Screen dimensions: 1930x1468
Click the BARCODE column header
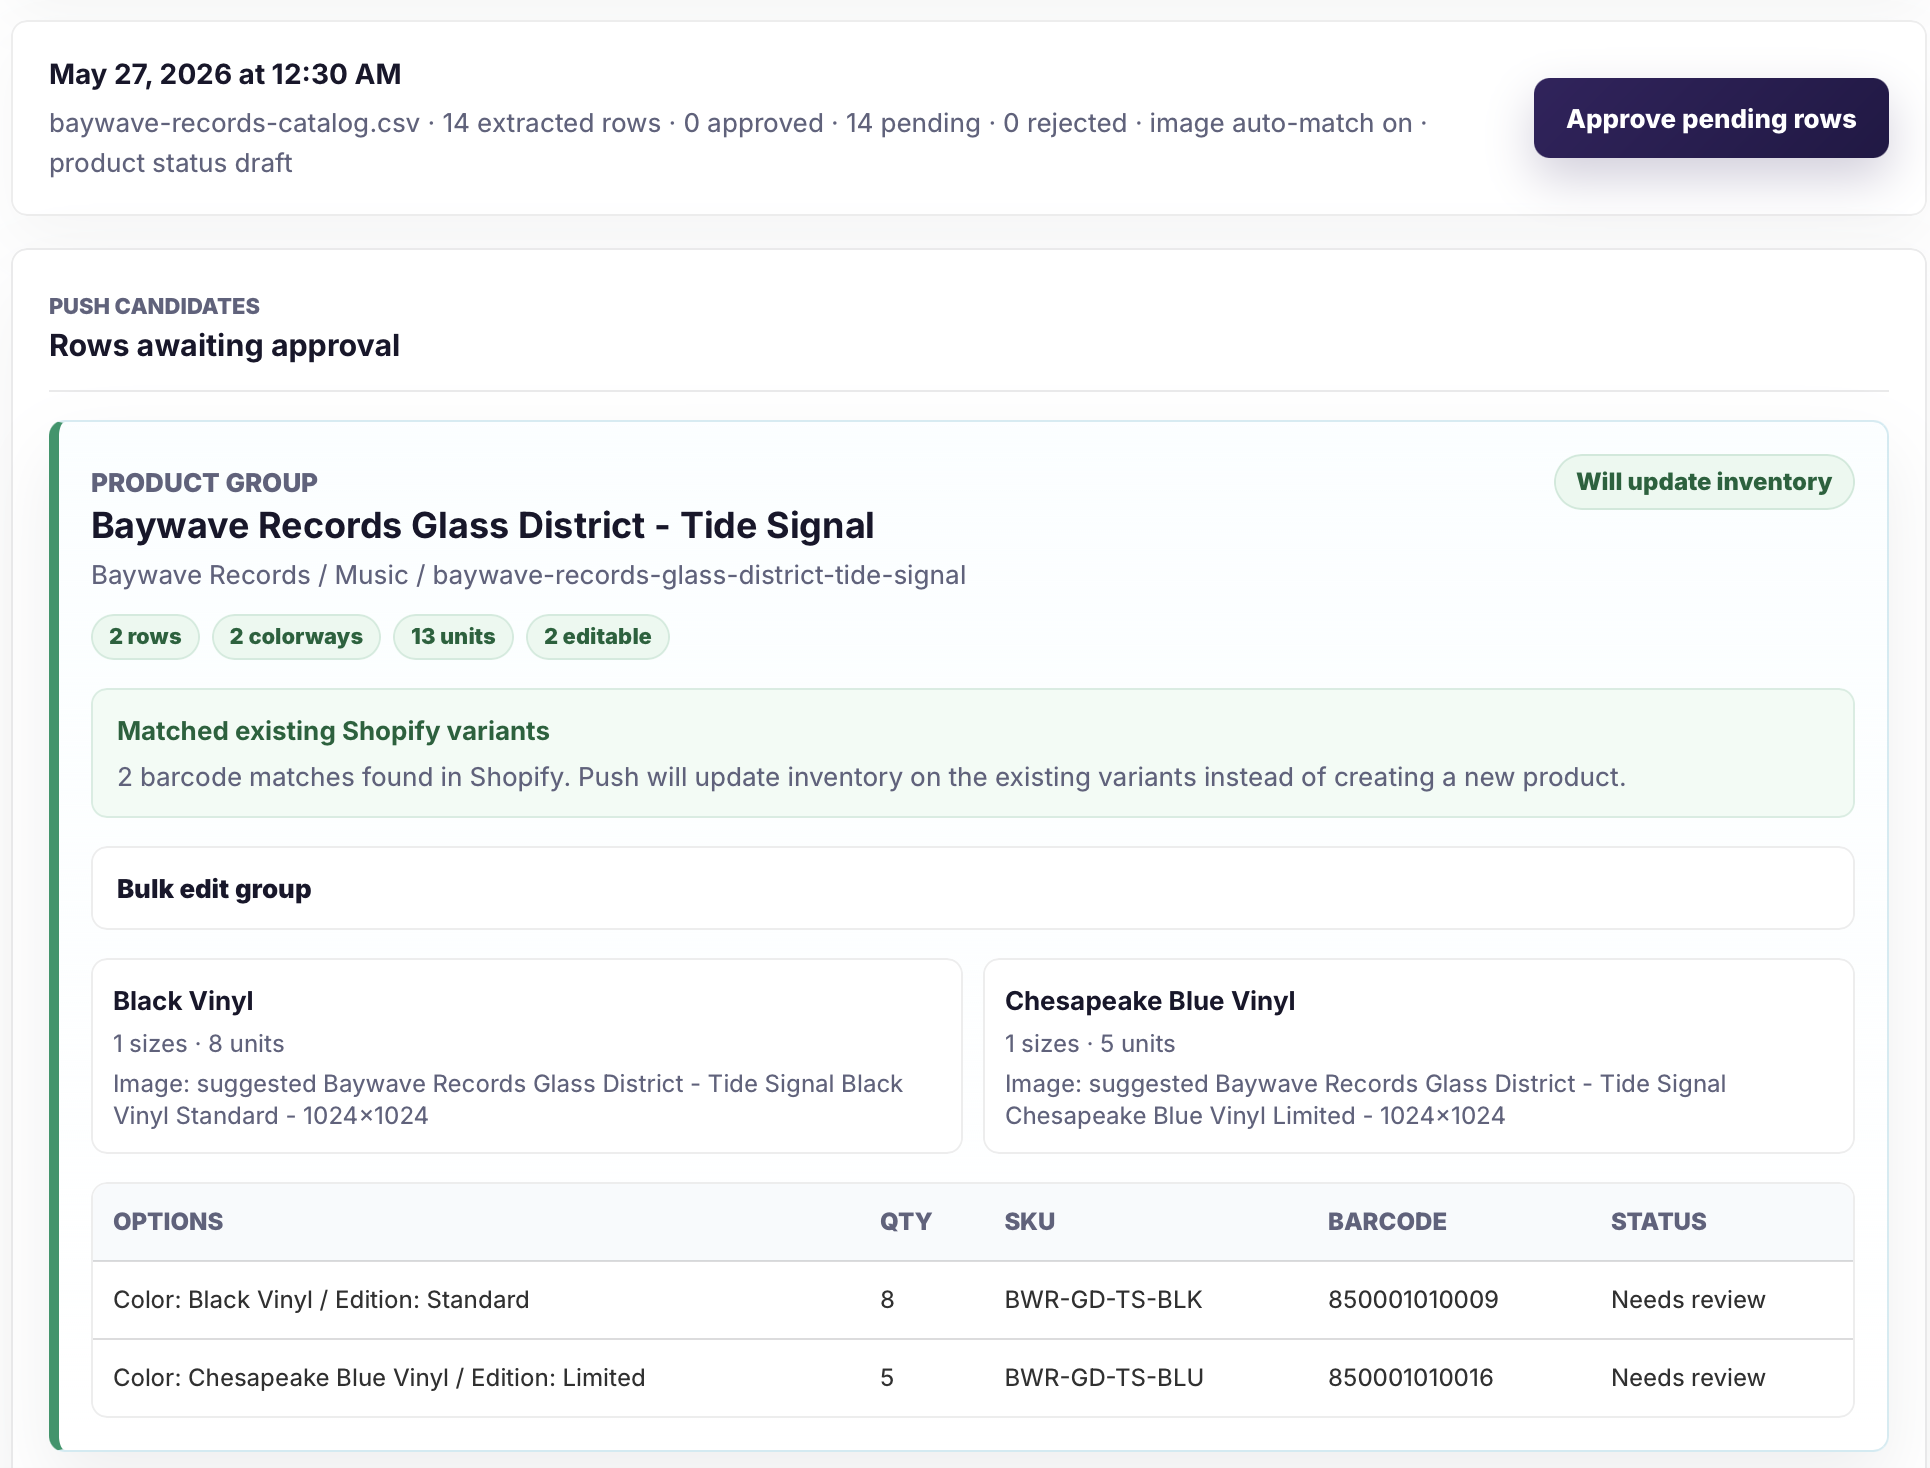(1387, 1221)
